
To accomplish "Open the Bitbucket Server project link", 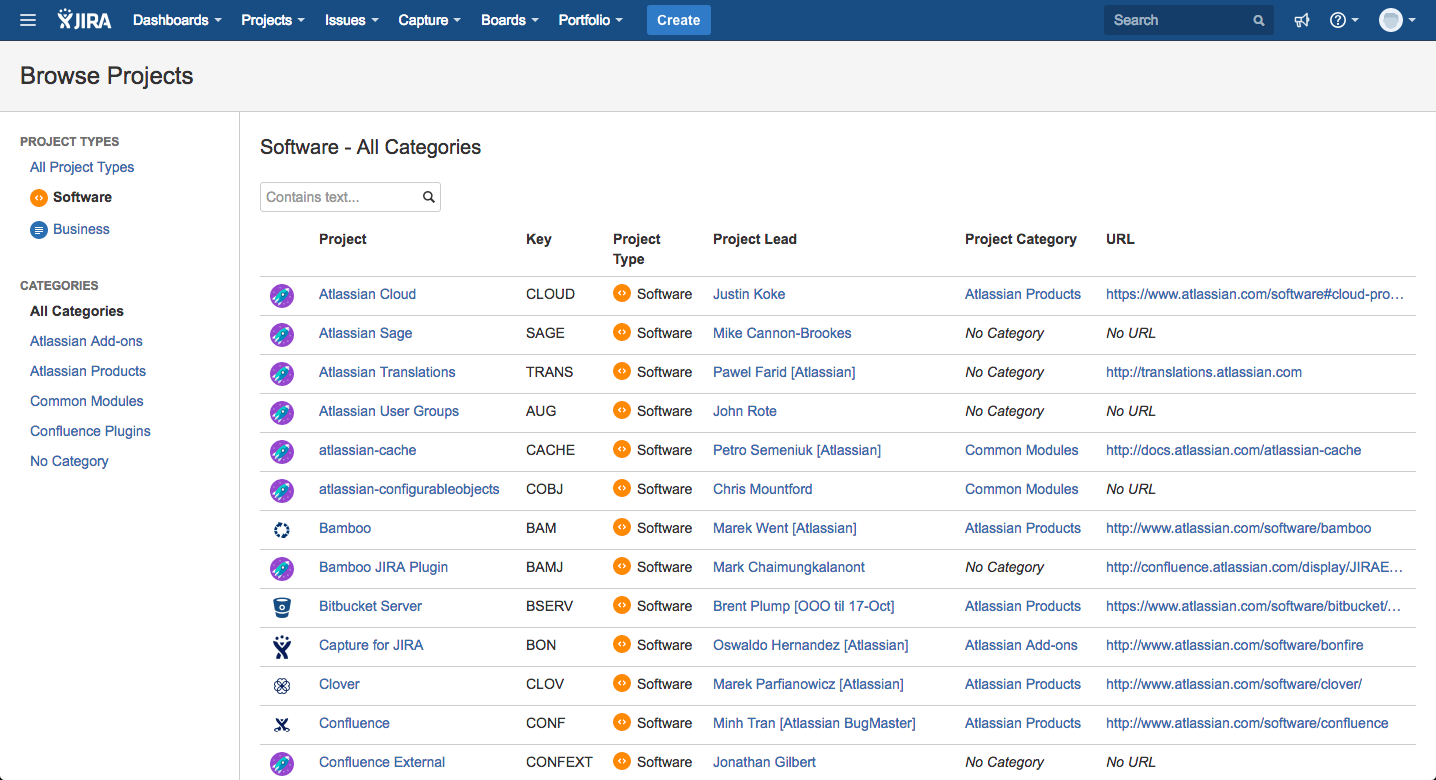I will point(370,606).
